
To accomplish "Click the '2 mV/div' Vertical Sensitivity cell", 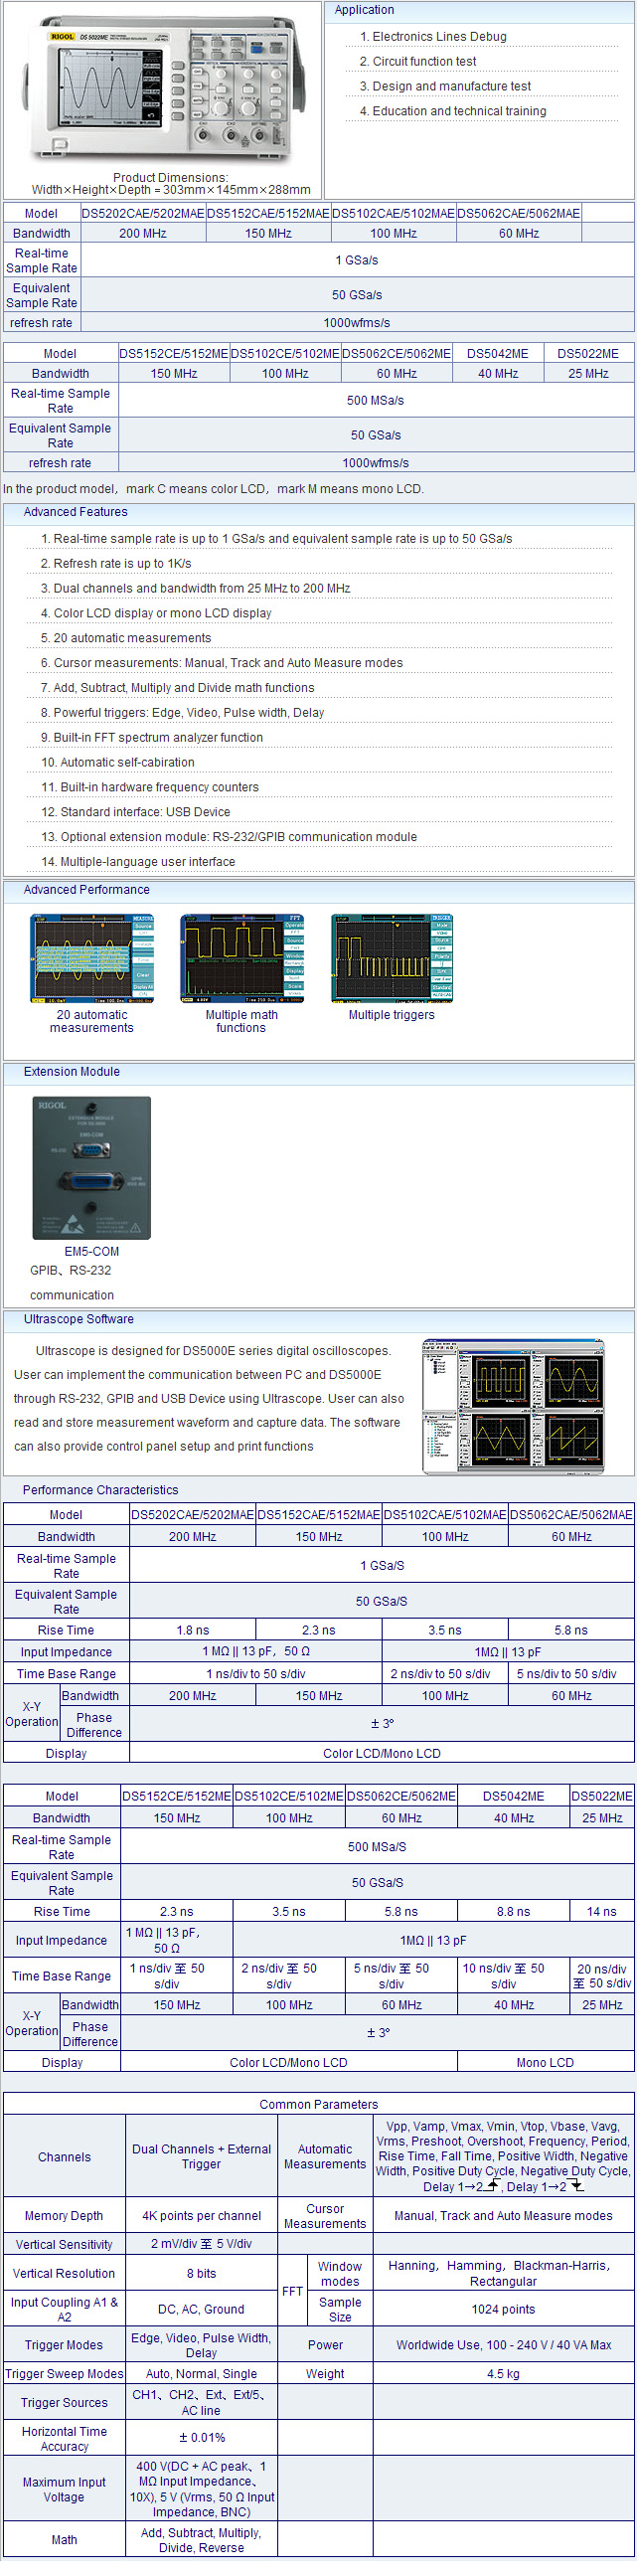I will coord(201,2245).
